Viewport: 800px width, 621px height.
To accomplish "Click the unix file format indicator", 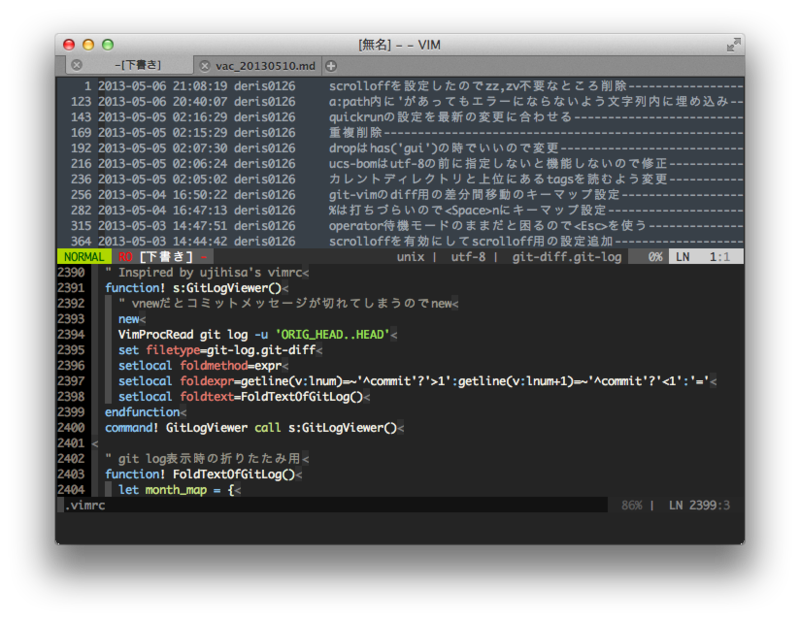I will (411, 257).
